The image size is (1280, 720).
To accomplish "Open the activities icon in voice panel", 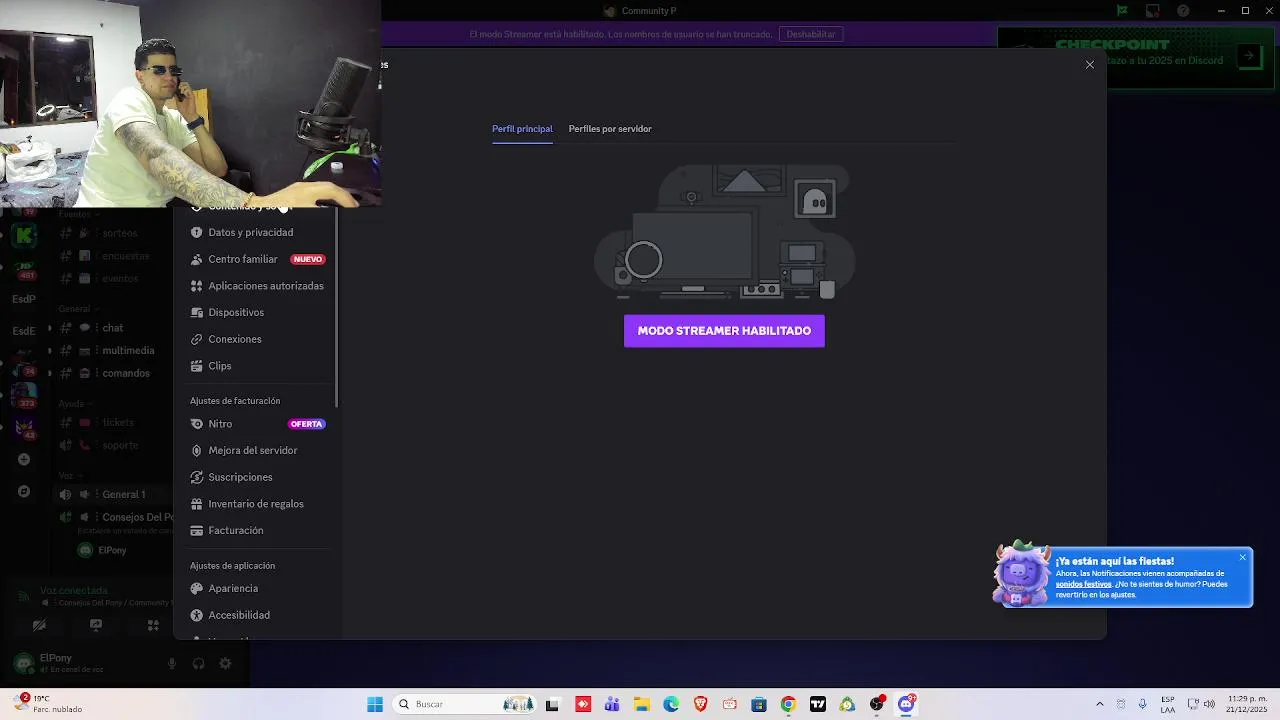I will click(x=153, y=626).
